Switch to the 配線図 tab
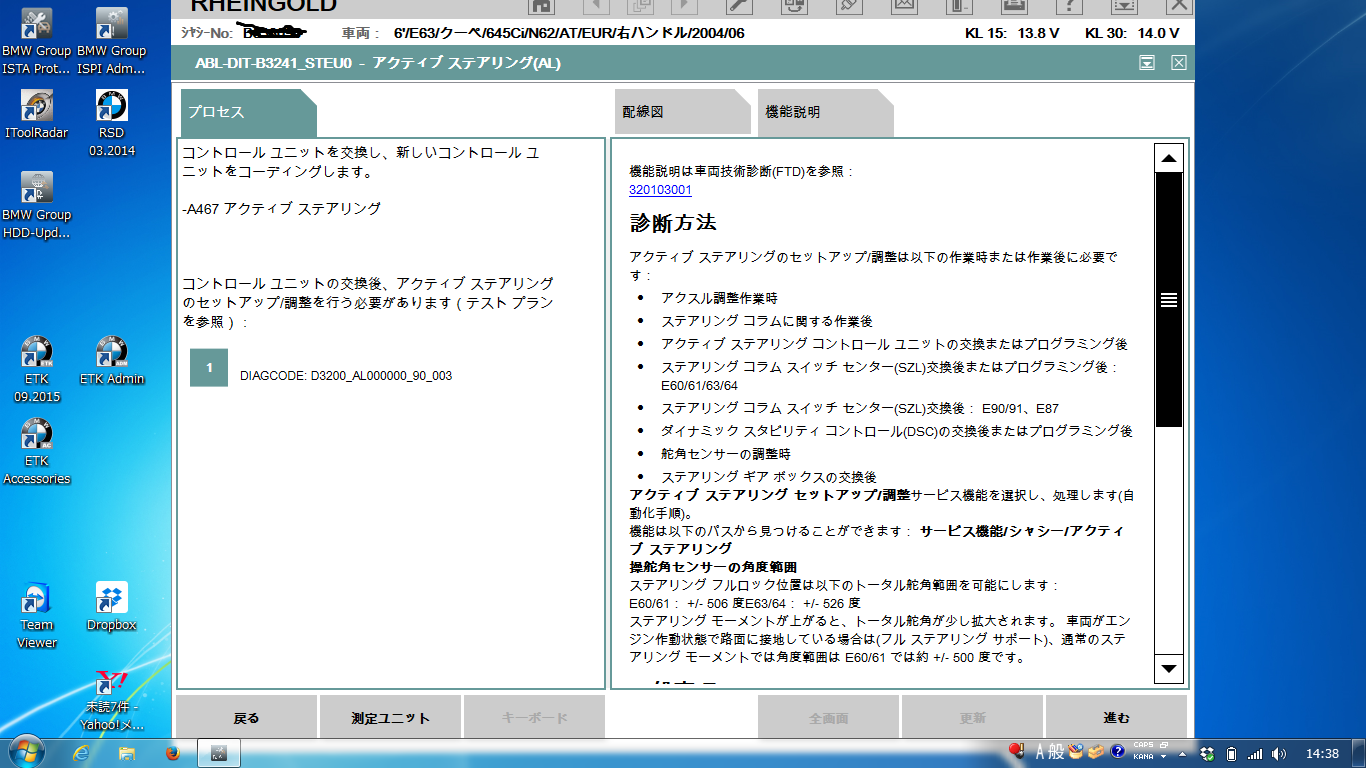The image size is (1366, 768). point(682,112)
